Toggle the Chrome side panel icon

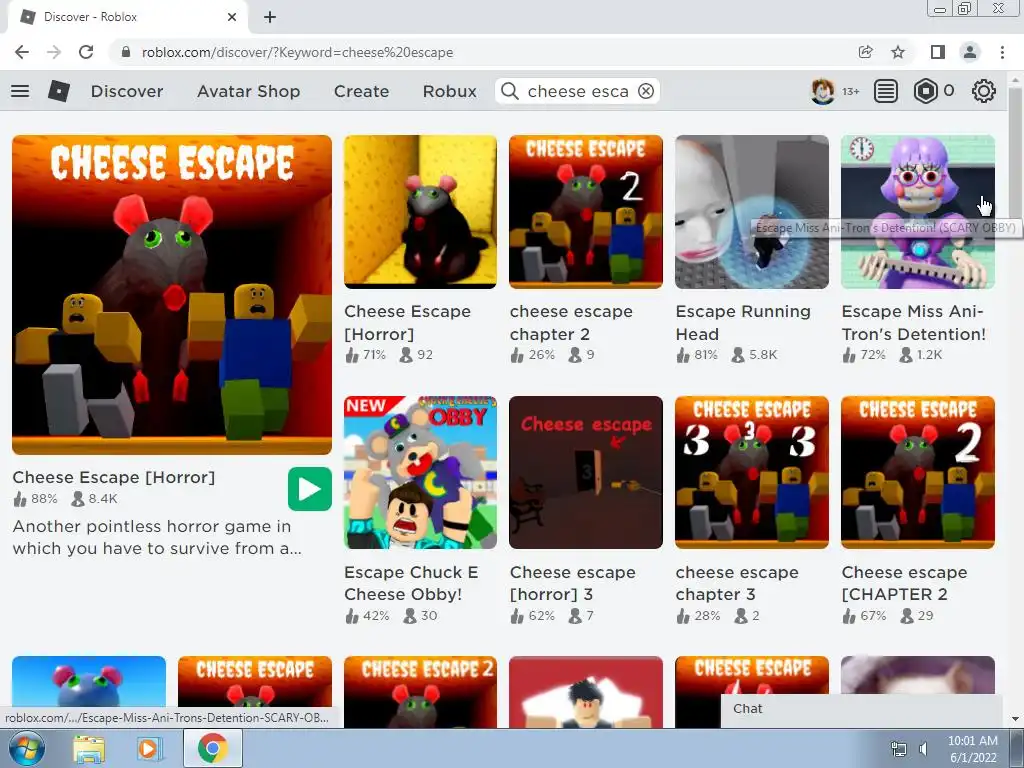coord(938,52)
